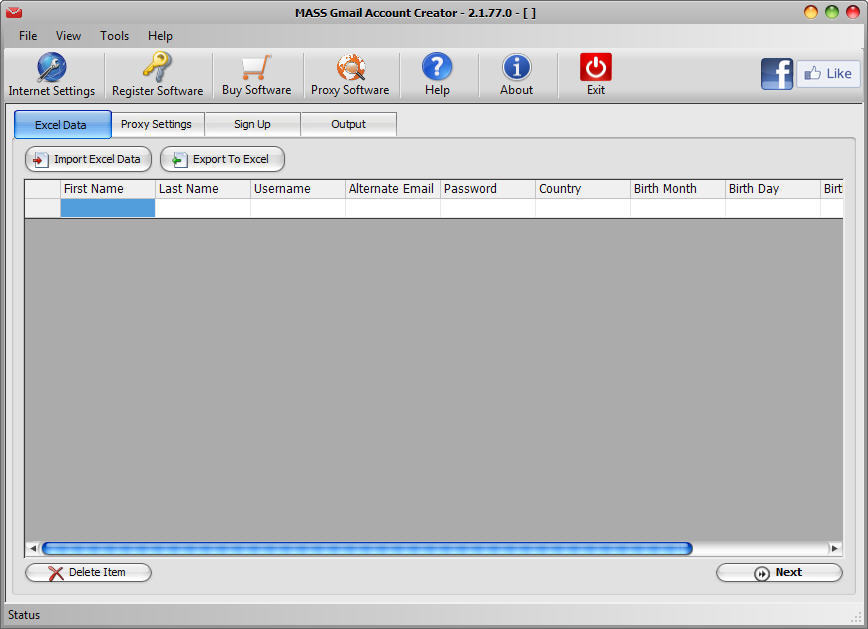Open the Facebook page icon
The width and height of the screenshot is (868, 629).
point(777,73)
